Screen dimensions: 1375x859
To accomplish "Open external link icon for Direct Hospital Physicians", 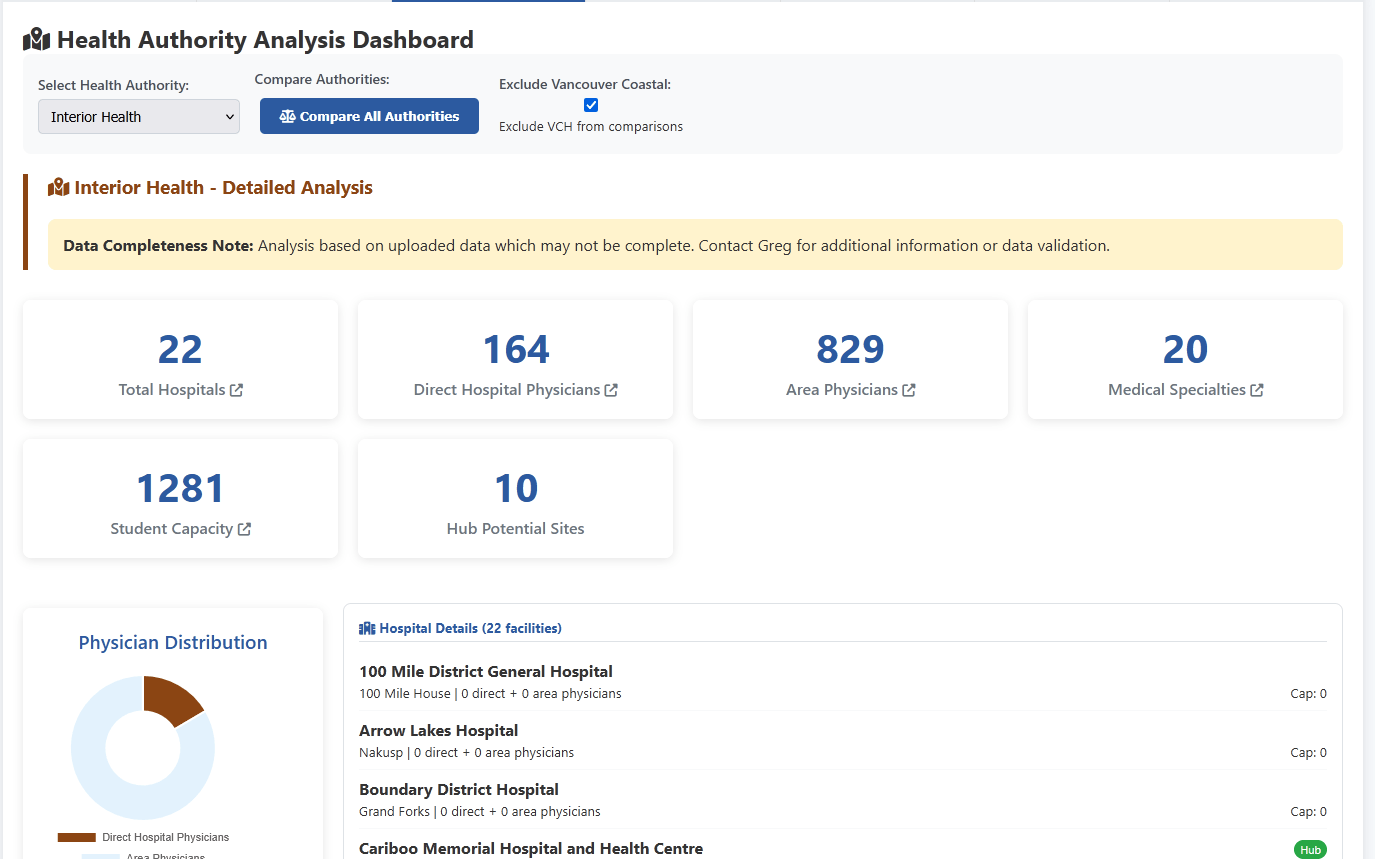I will point(611,390).
